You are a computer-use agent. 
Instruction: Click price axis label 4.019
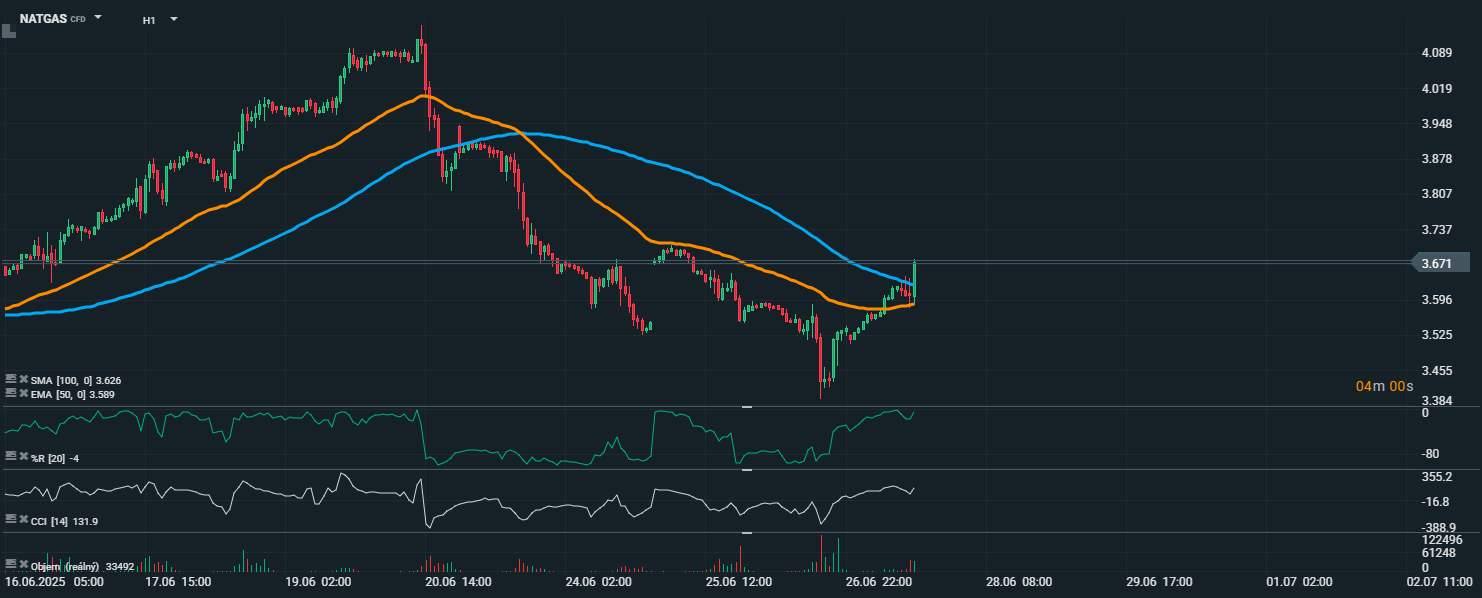pos(1436,88)
